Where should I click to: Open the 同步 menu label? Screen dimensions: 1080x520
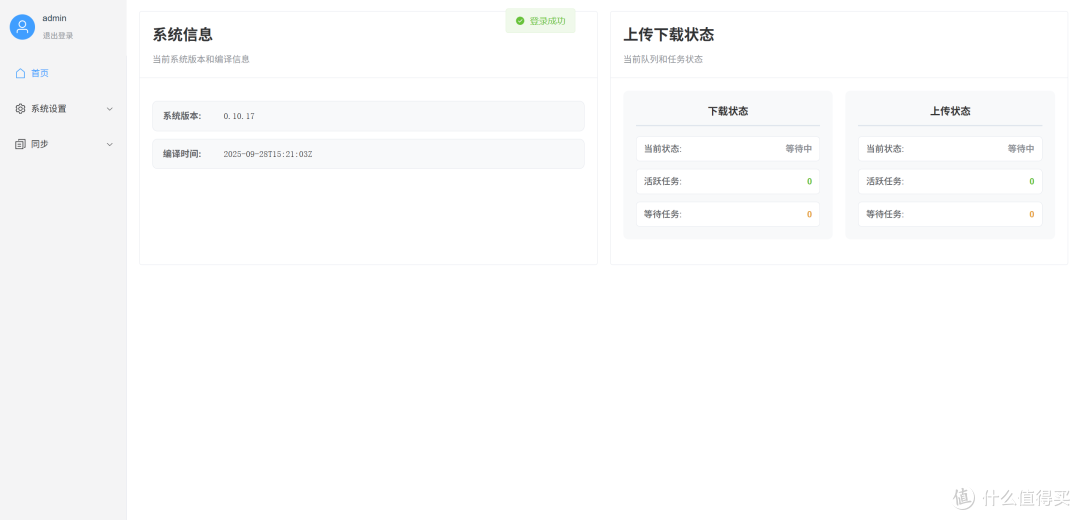pyautogui.click(x=40, y=145)
